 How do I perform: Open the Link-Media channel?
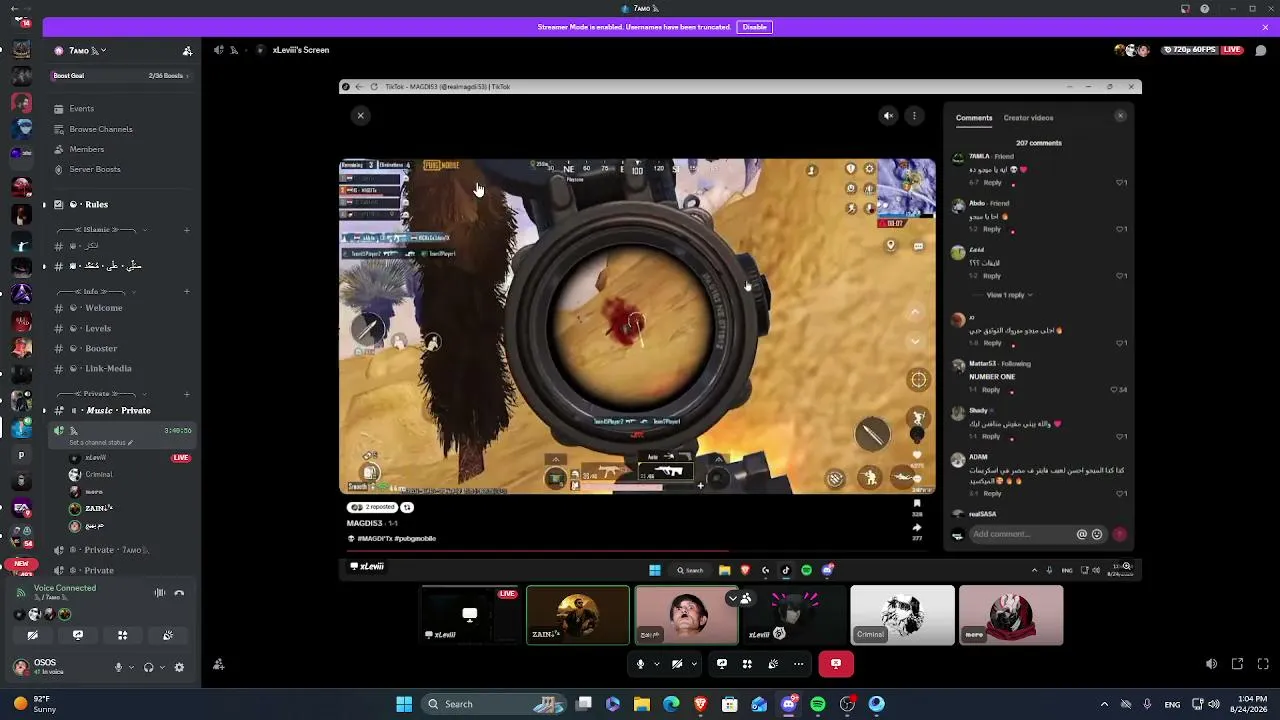click(x=121, y=368)
